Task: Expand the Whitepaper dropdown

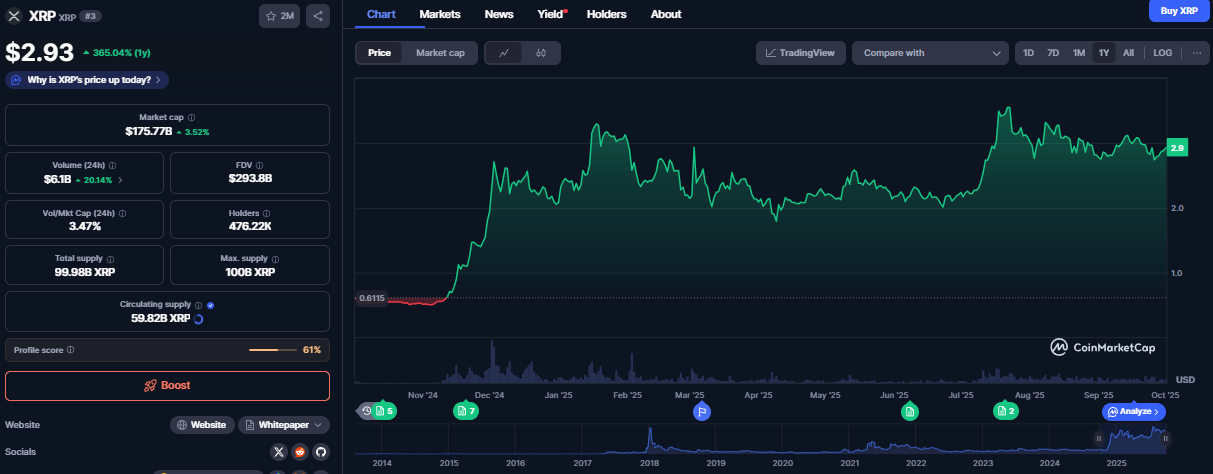Action: pyautogui.click(x=284, y=425)
